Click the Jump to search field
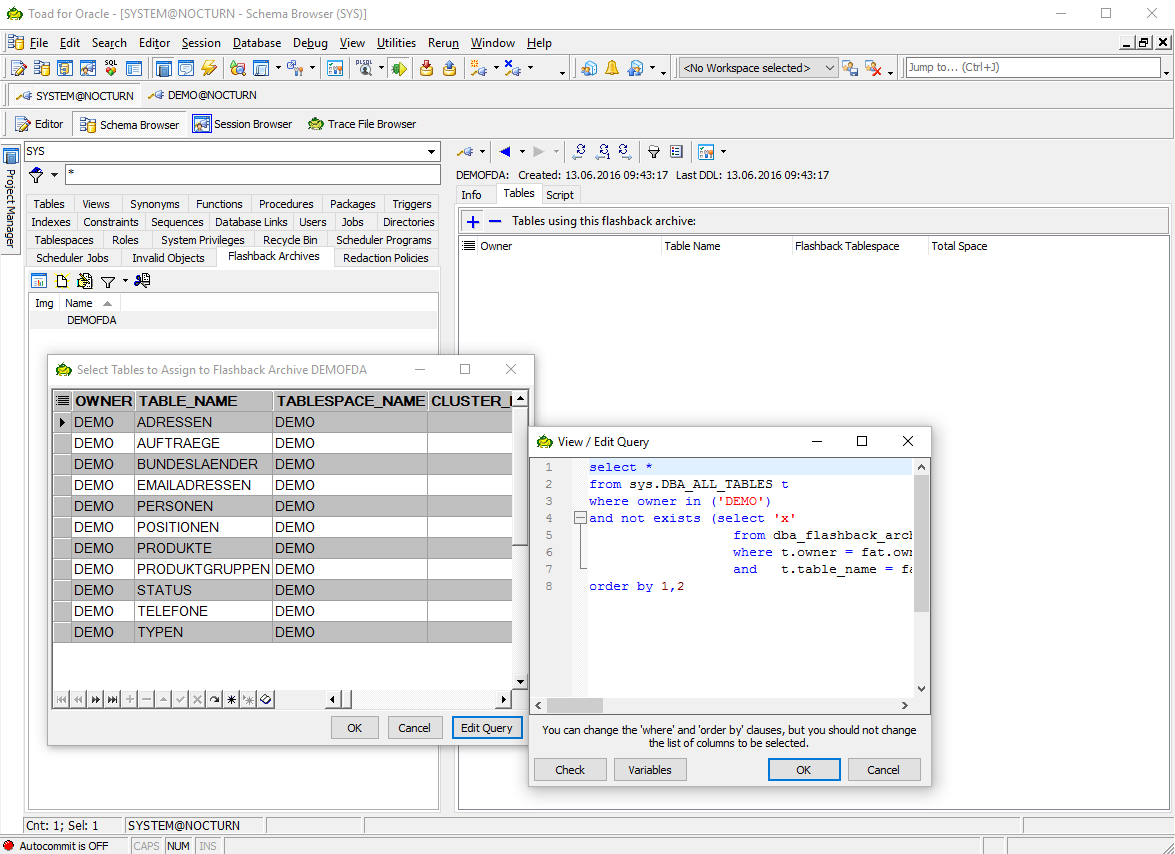Viewport: 1175px width, 854px height. point(1033,67)
